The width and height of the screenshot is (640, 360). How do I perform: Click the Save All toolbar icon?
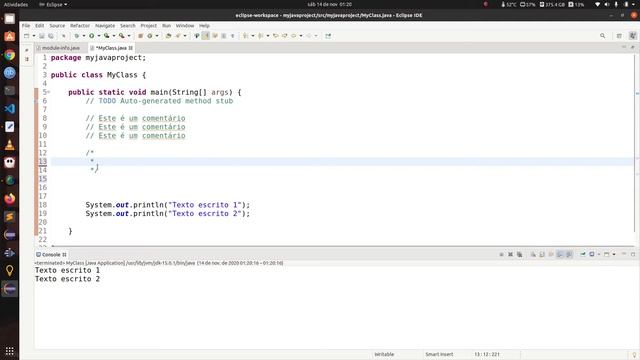point(51,36)
